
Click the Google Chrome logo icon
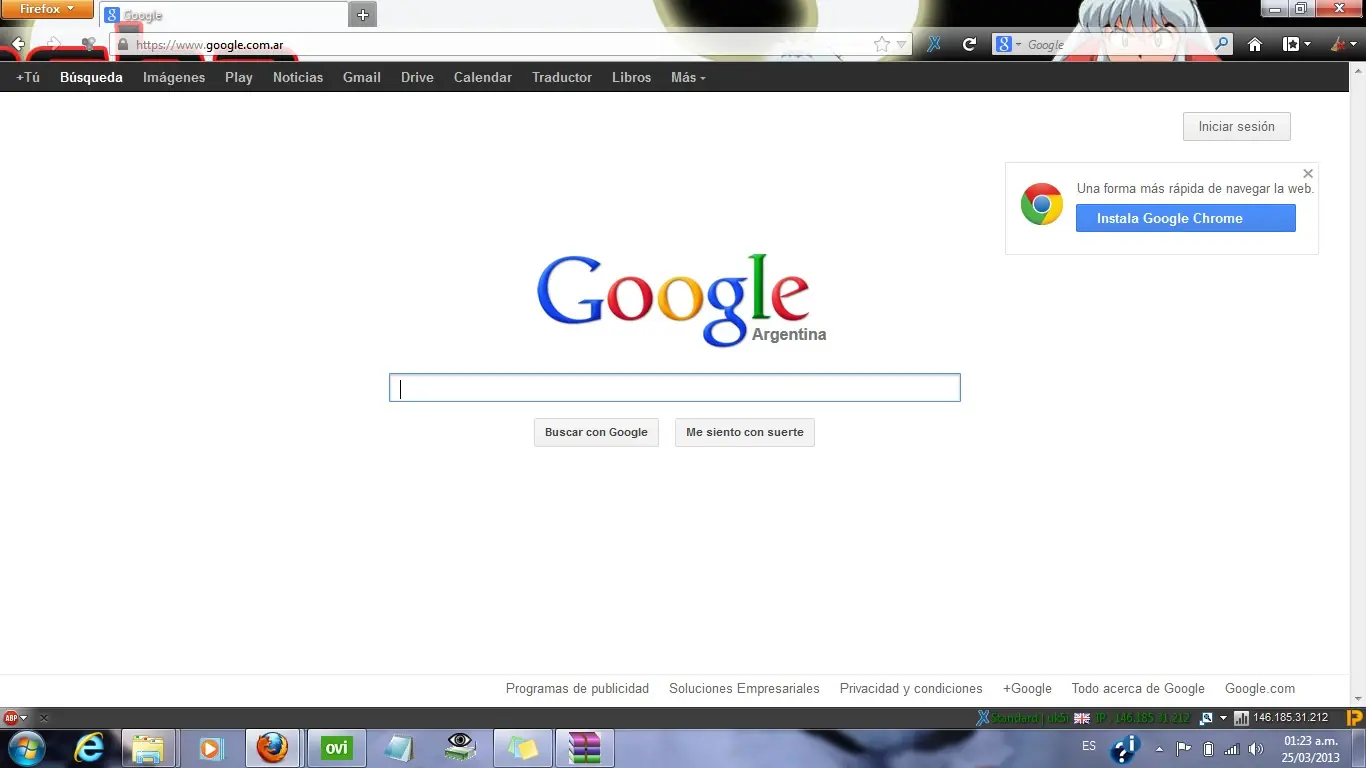pyautogui.click(x=1041, y=204)
